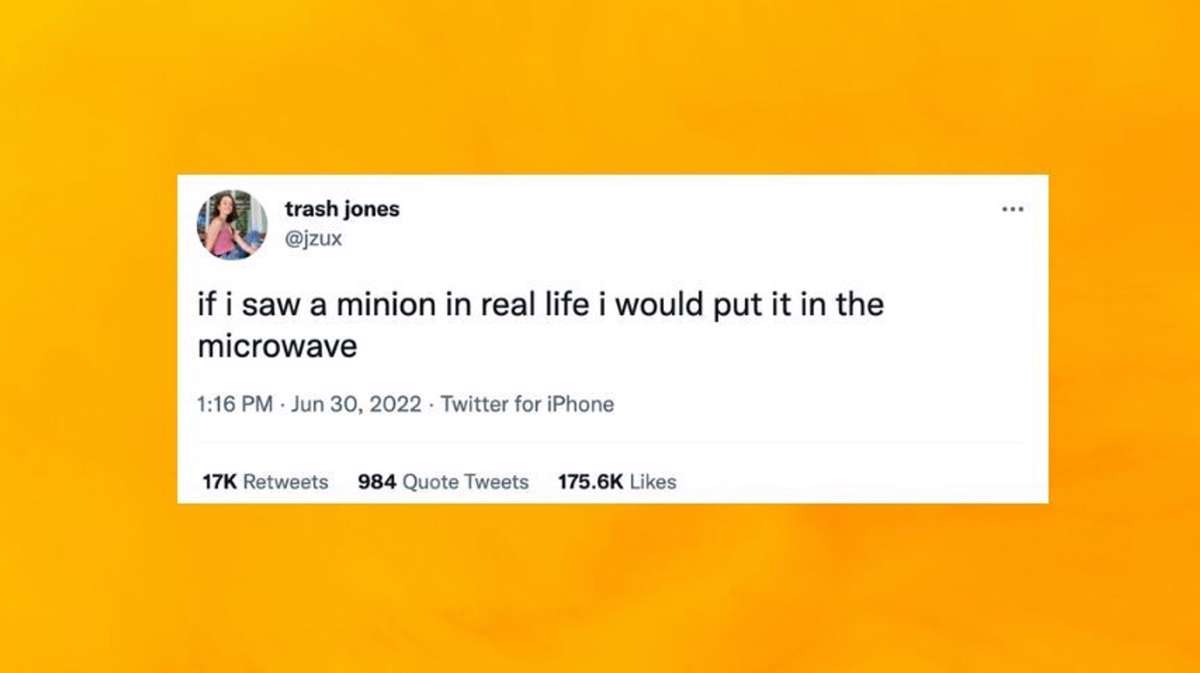1200x673 pixels.
Task: Show who liked via Likes label
Action: point(653,482)
